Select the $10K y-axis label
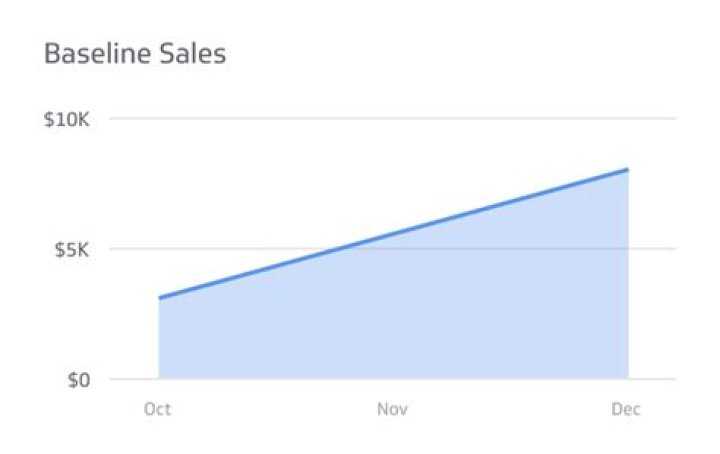 pyautogui.click(x=68, y=119)
